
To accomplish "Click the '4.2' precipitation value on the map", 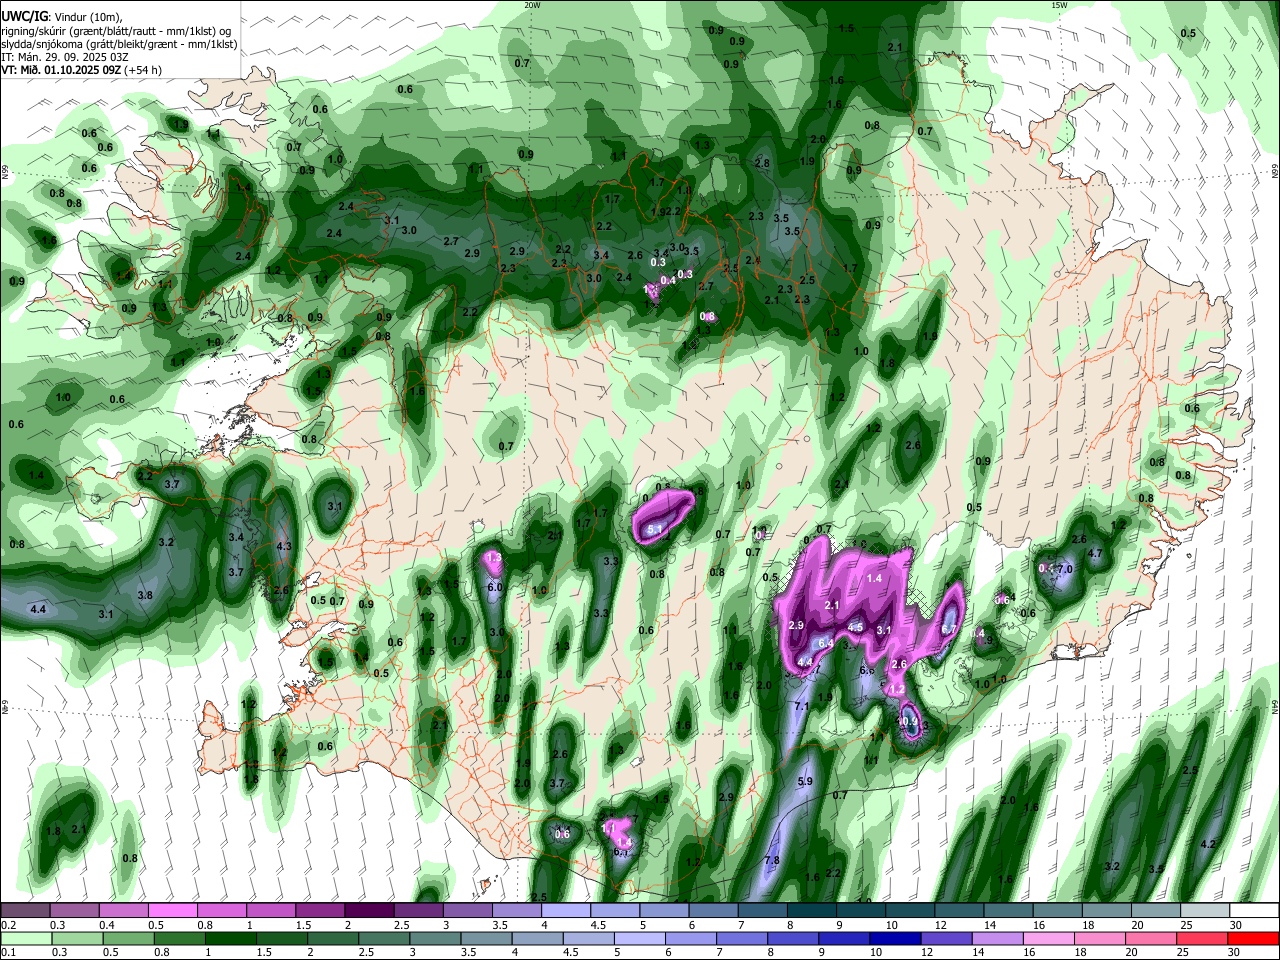I will click(1207, 844).
